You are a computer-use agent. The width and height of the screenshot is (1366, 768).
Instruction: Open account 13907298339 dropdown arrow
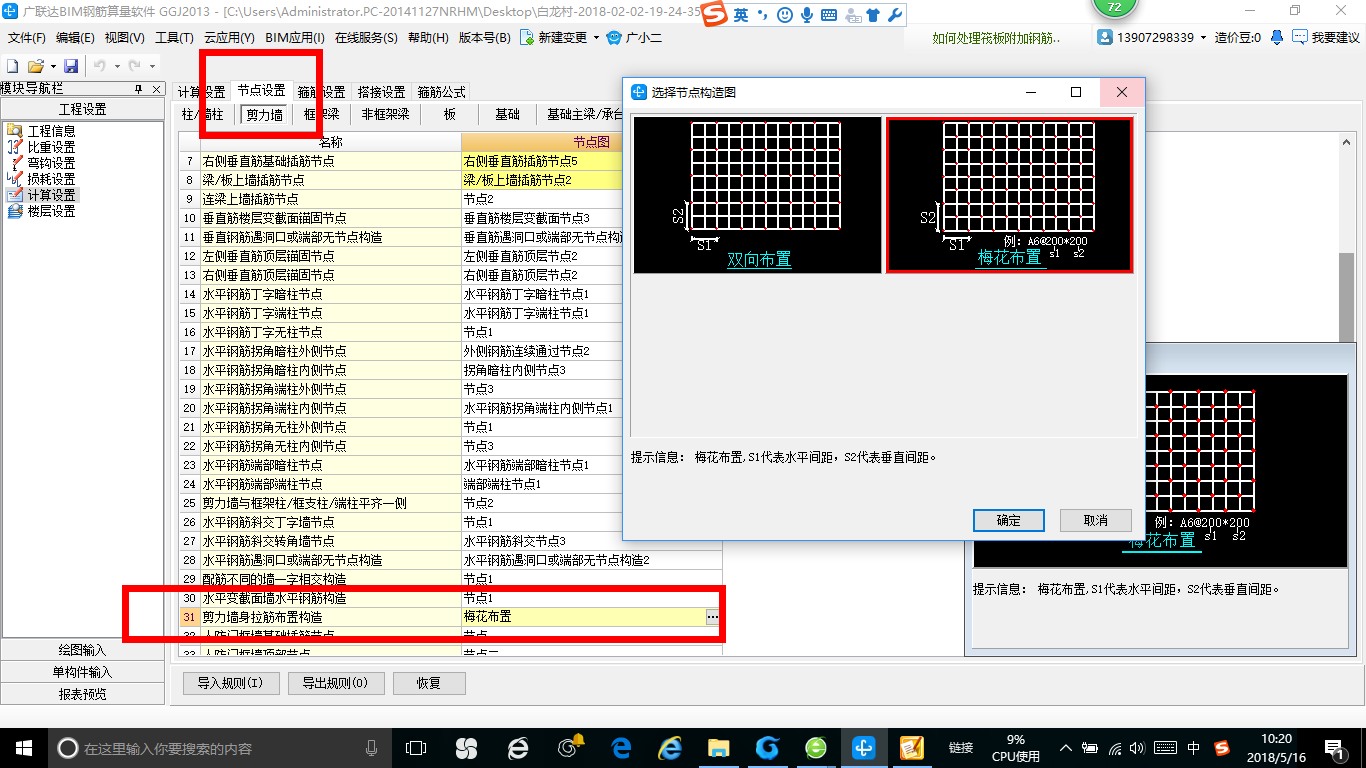point(1204,38)
